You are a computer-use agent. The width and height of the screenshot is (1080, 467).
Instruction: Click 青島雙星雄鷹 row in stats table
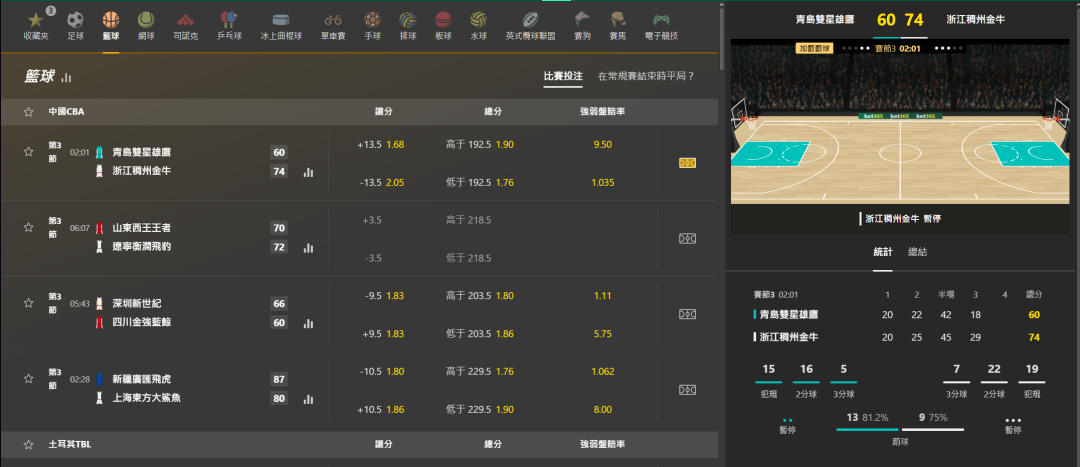[x=897, y=315]
